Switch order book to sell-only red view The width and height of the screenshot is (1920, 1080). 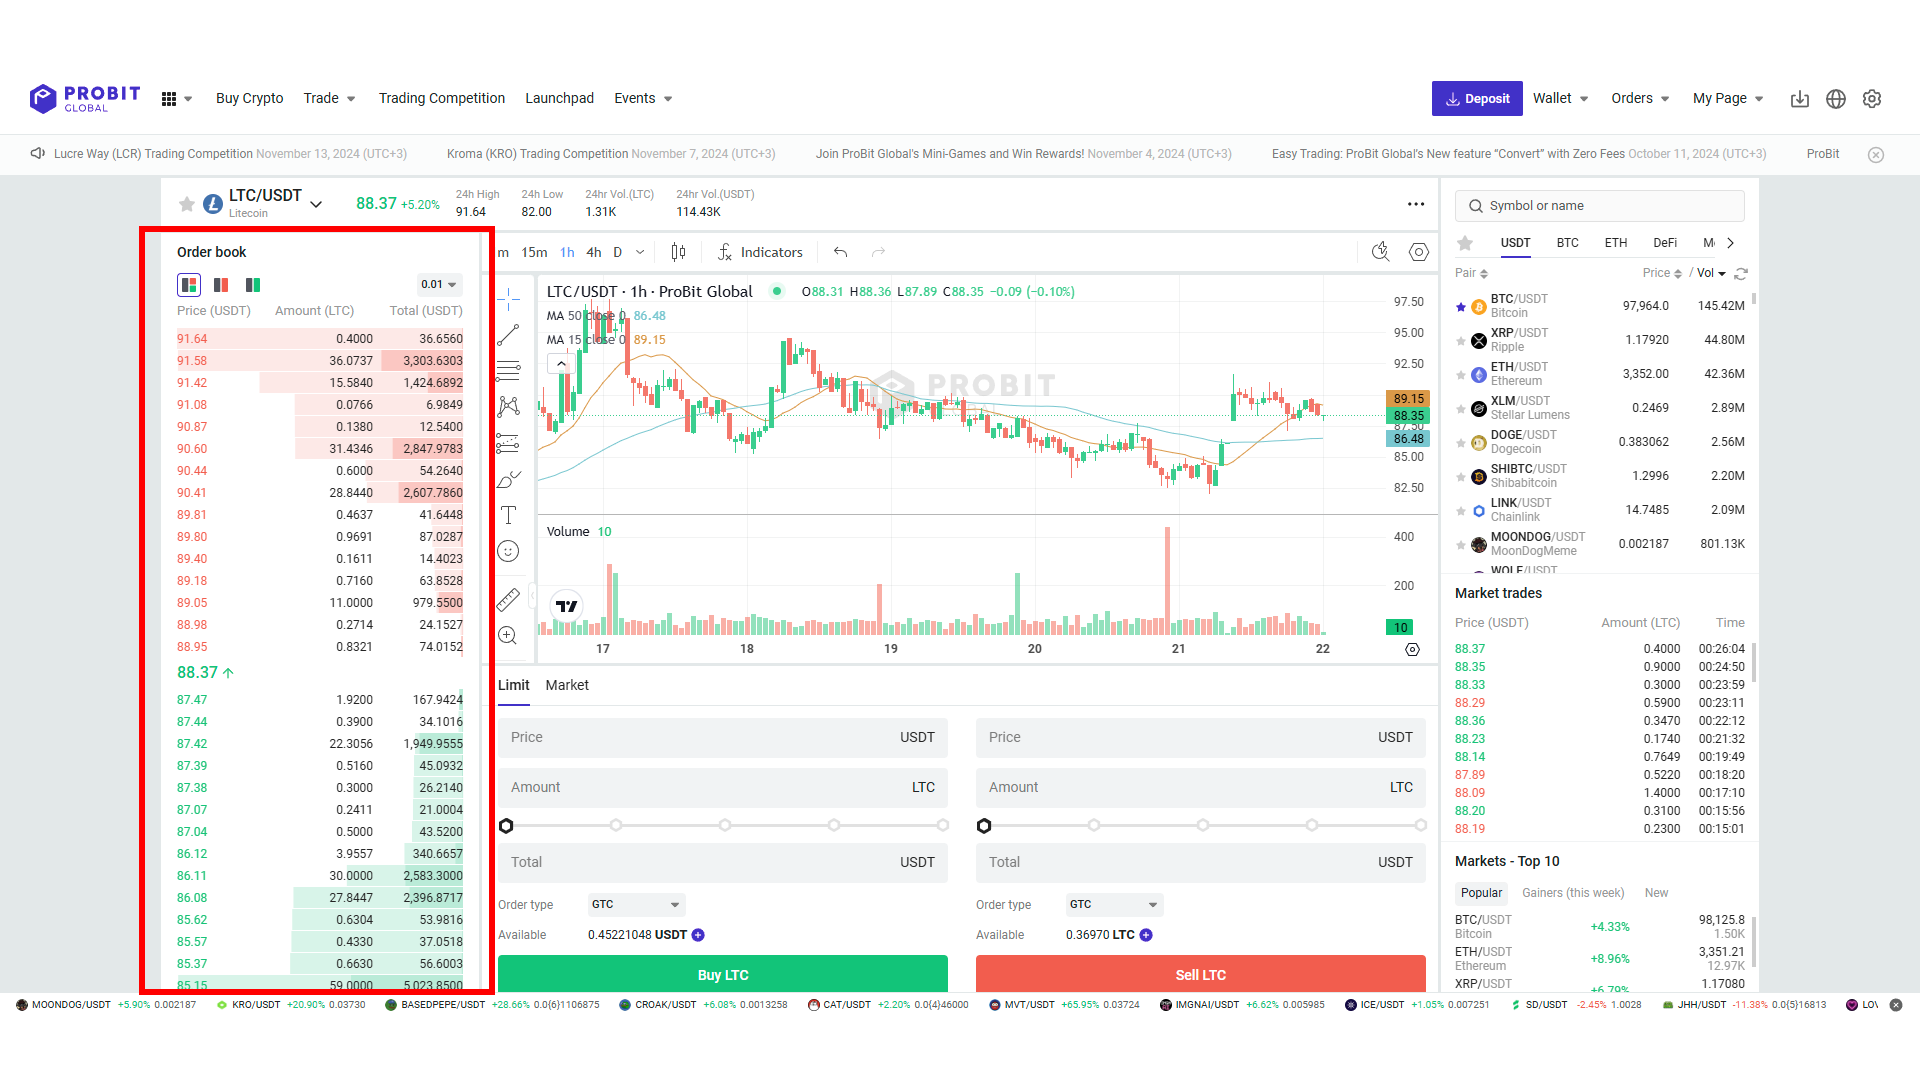point(220,284)
